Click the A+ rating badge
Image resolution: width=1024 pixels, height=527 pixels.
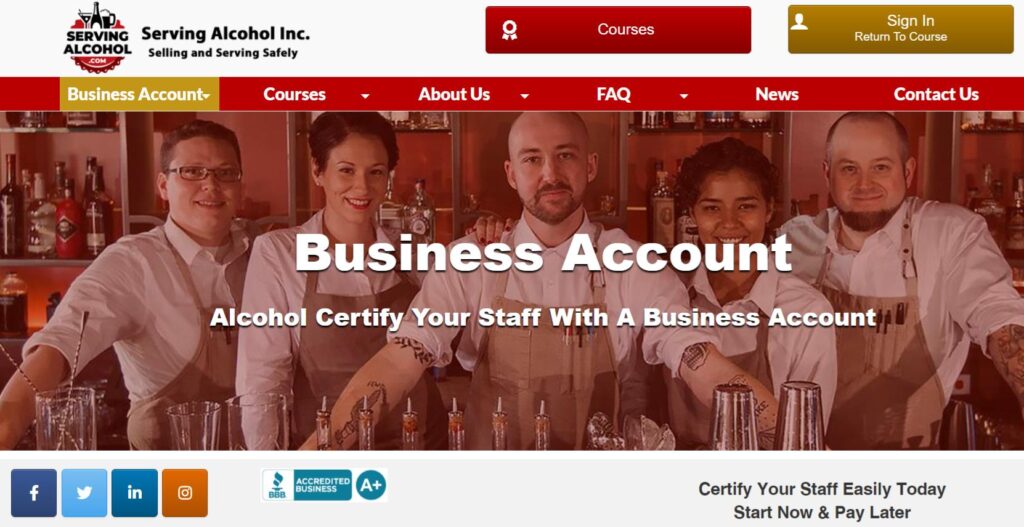(370, 485)
